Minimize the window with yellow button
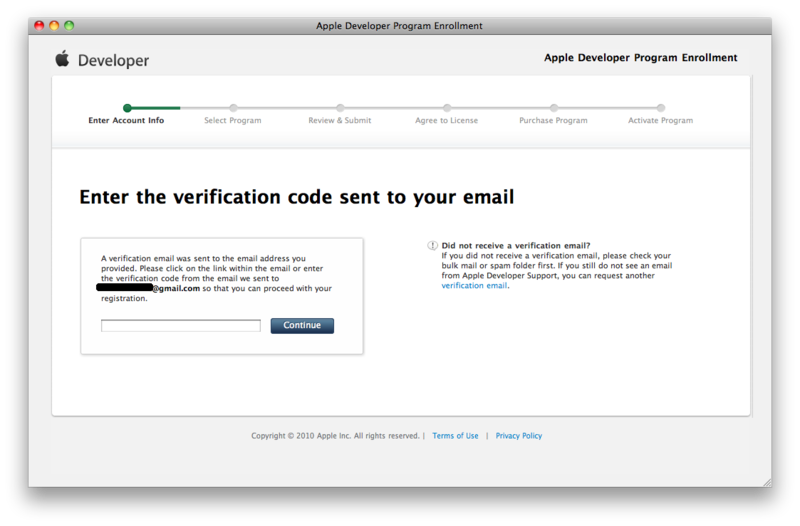This screenshot has height=526, width=800. tap(54, 25)
